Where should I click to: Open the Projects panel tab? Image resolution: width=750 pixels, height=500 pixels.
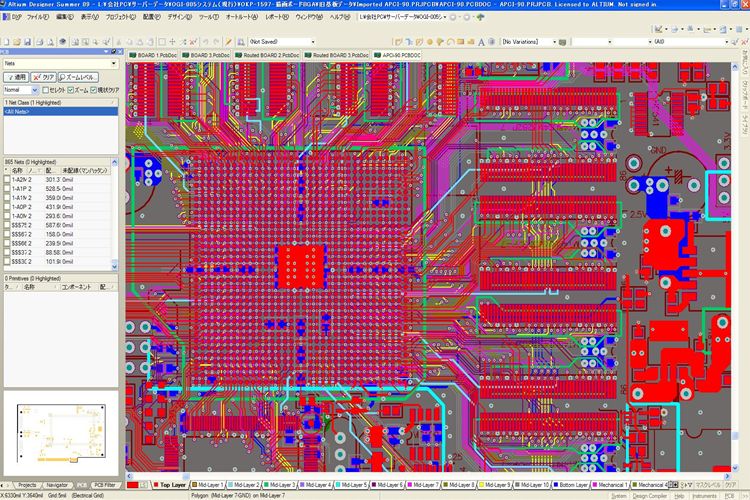(26, 485)
